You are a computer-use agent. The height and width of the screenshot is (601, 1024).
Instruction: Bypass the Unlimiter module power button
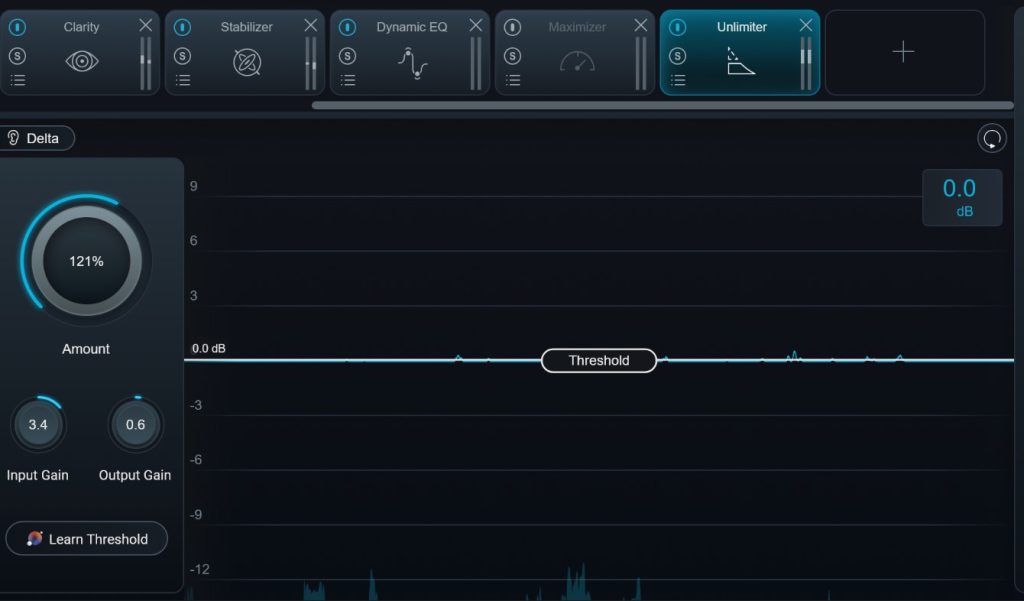678,28
